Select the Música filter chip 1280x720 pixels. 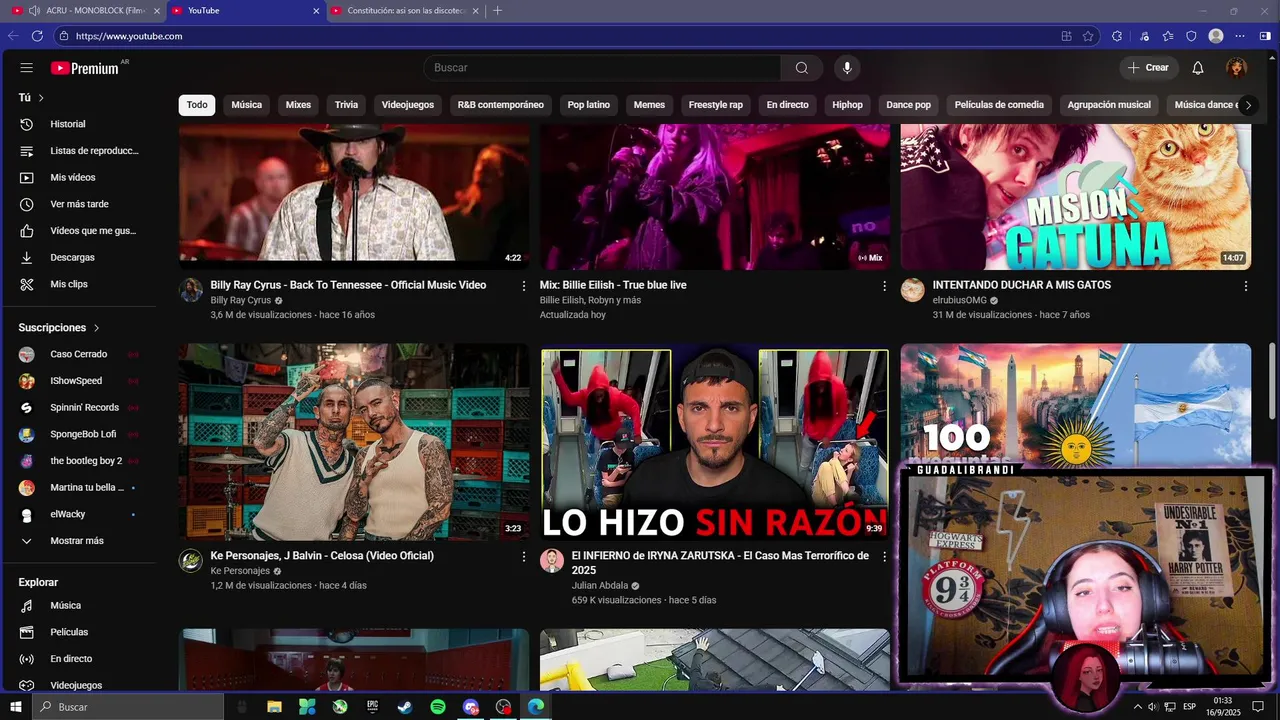(x=247, y=105)
